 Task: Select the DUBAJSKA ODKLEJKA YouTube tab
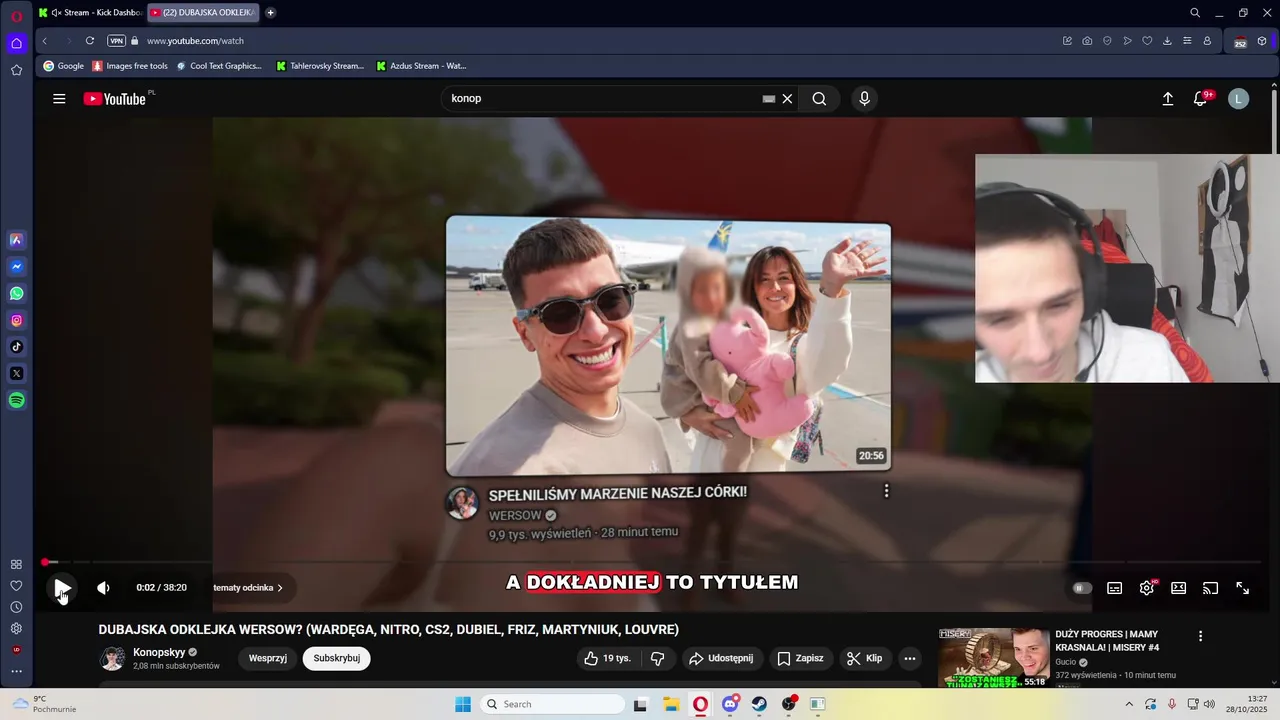click(x=203, y=13)
